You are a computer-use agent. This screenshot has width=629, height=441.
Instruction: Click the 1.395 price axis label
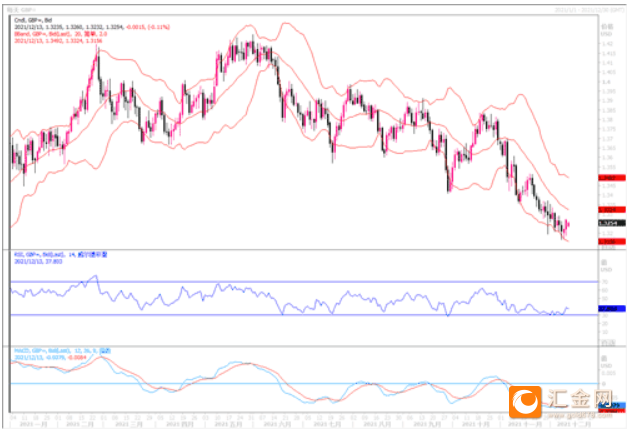pos(608,91)
